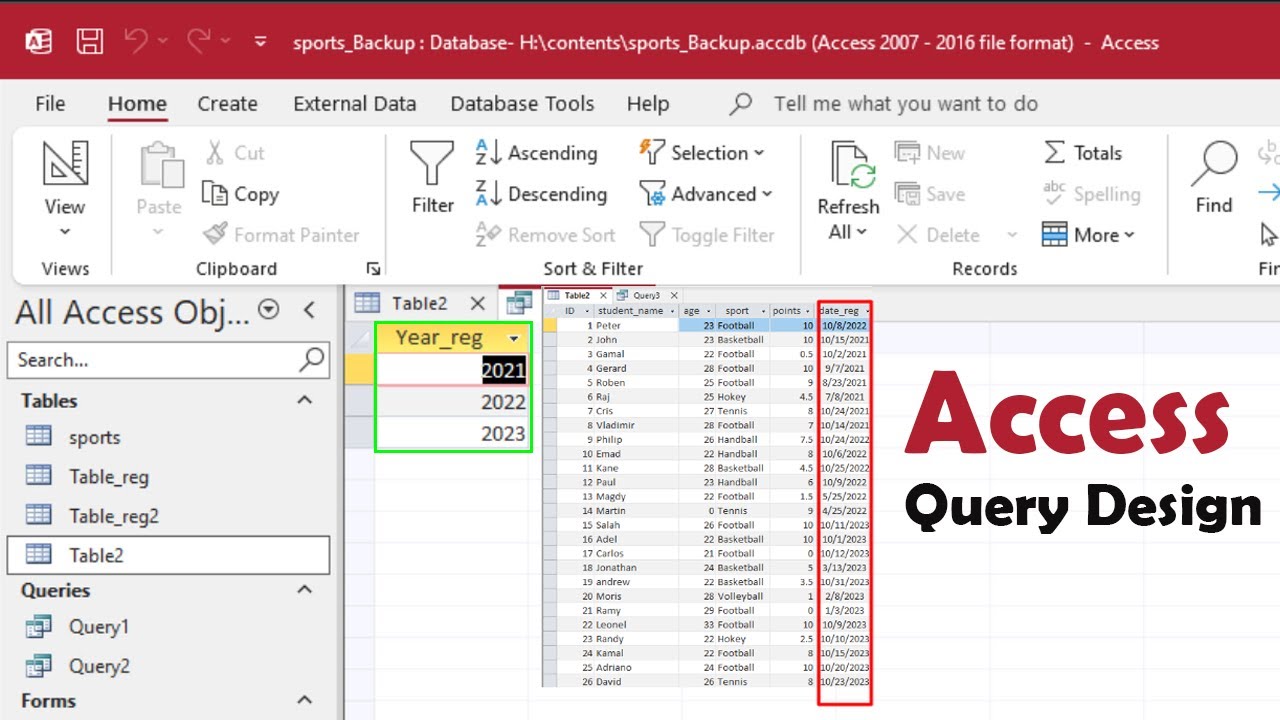Expand the View dropdown arrow
This screenshot has width=1280, height=720.
[65, 232]
